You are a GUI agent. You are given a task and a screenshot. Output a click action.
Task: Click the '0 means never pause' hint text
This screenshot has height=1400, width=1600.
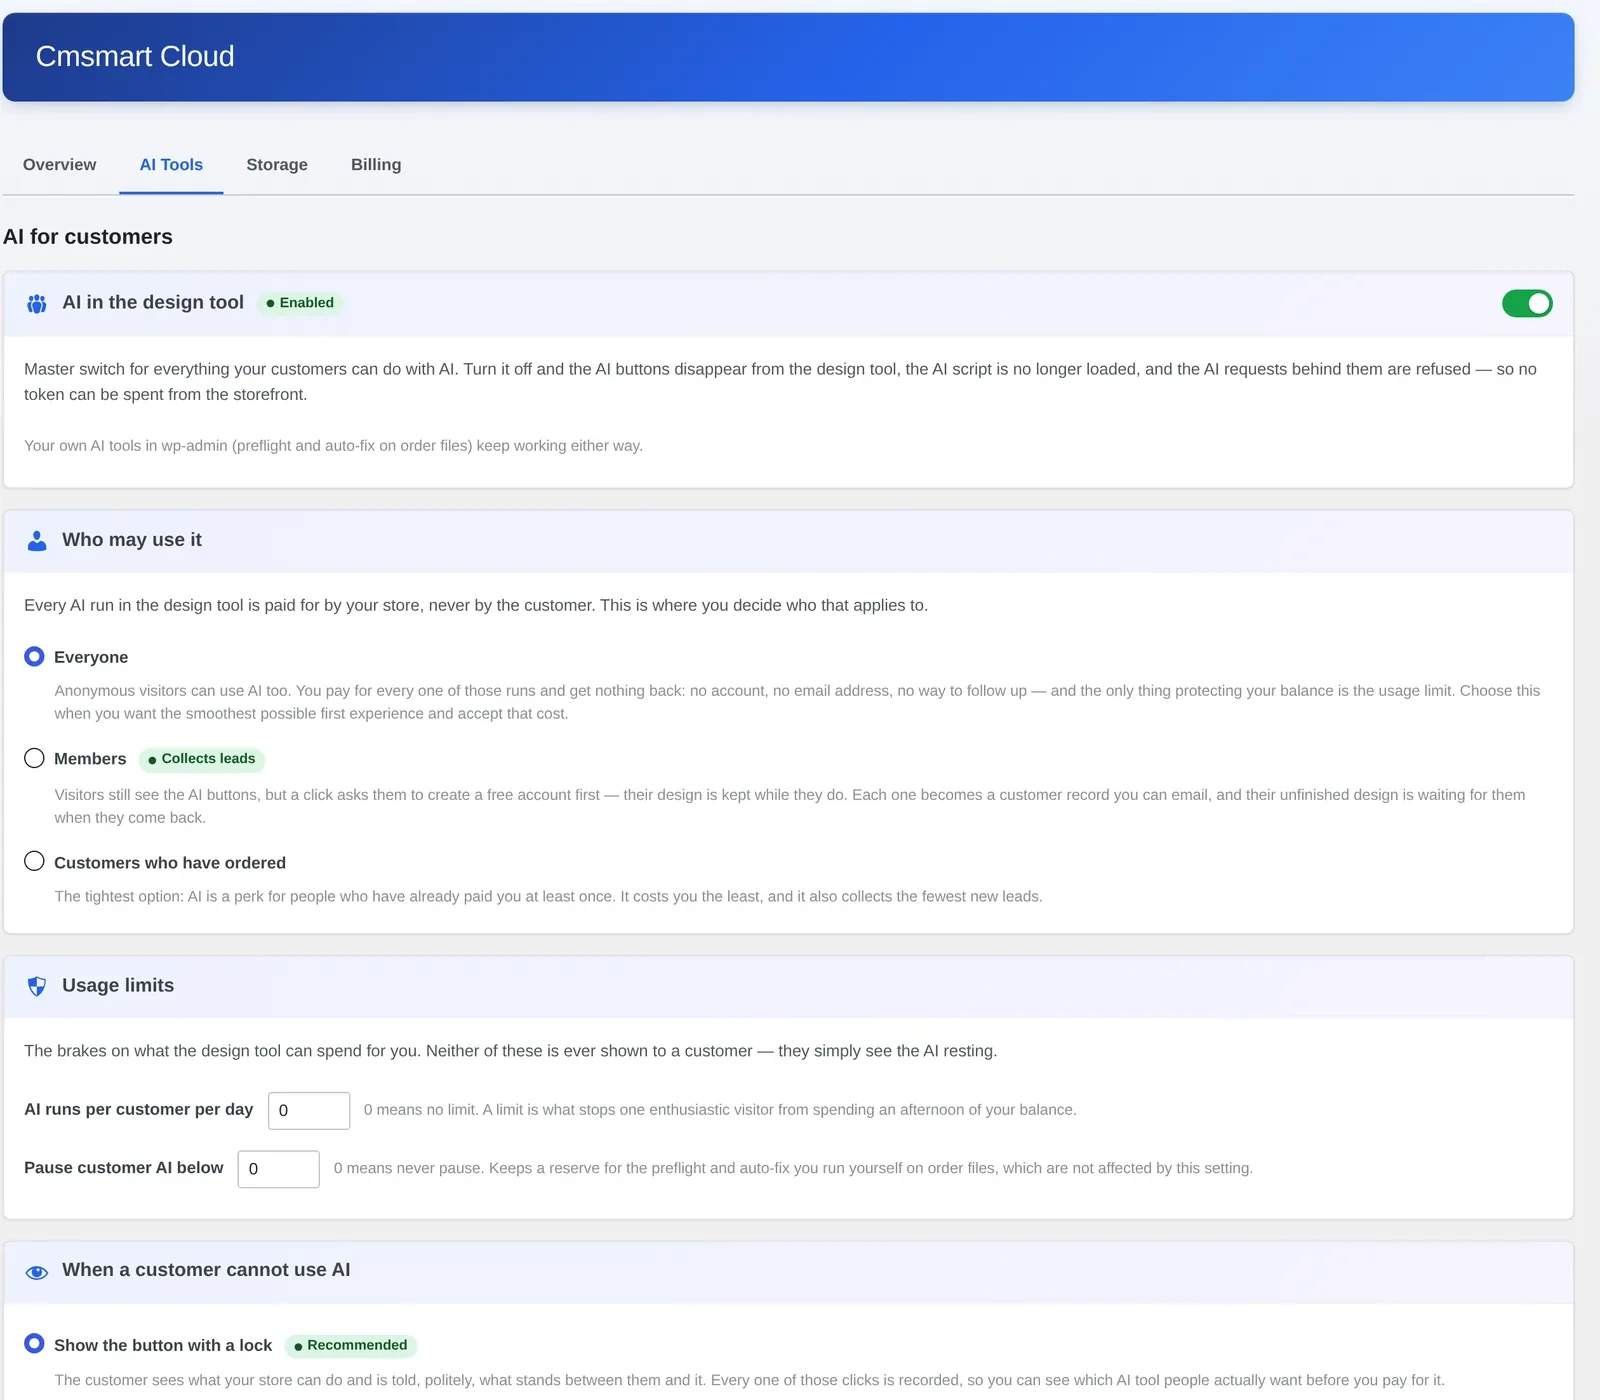point(793,1168)
